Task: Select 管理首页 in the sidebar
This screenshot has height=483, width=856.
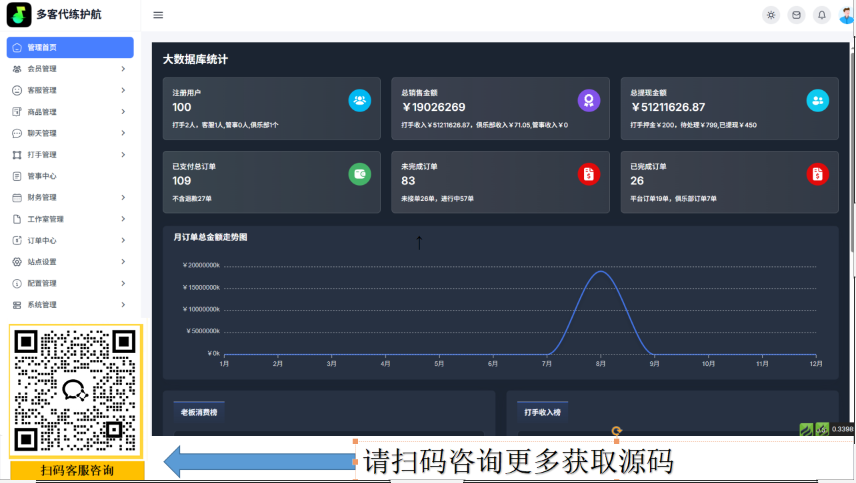Action: pyautogui.click(x=70, y=47)
